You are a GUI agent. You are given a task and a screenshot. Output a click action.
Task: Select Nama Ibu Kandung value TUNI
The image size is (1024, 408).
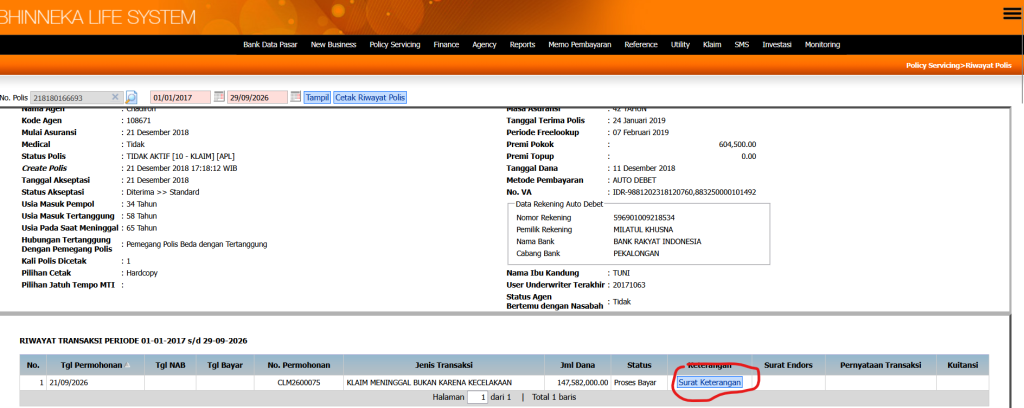point(622,274)
